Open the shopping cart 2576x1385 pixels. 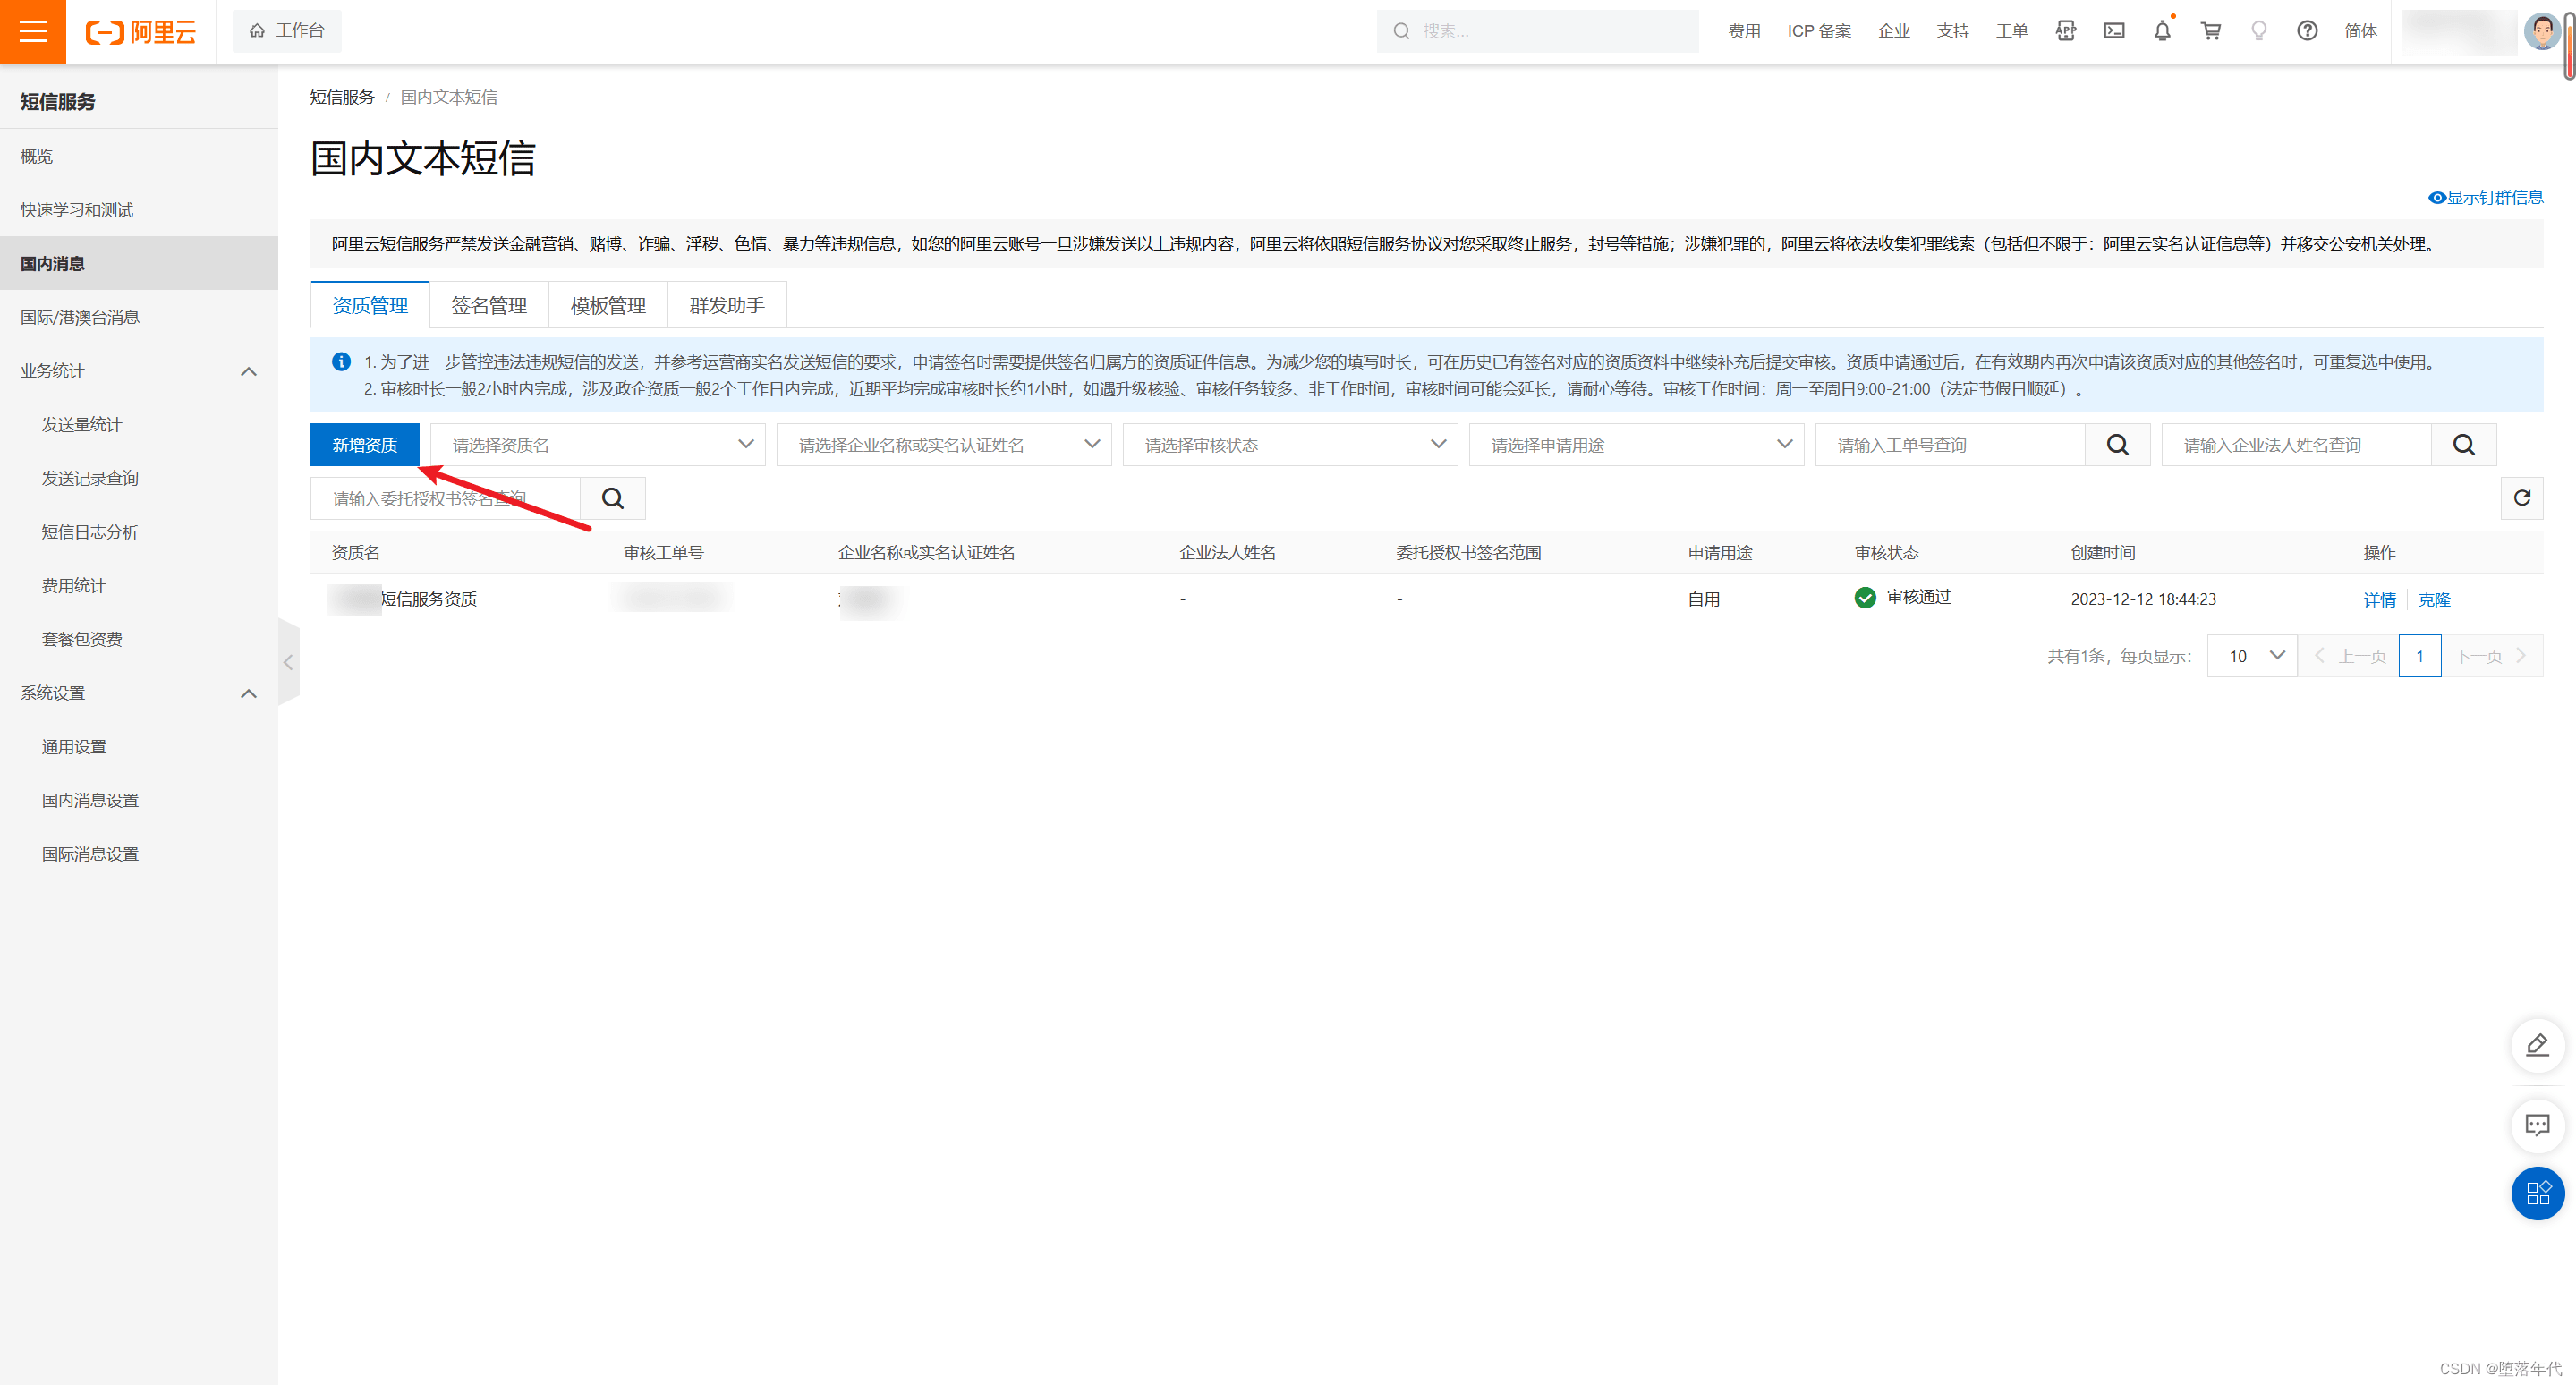click(2211, 31)
